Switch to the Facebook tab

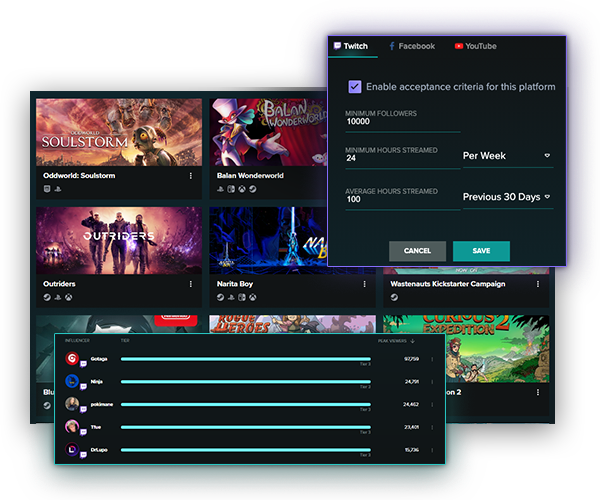coord(412,46)
